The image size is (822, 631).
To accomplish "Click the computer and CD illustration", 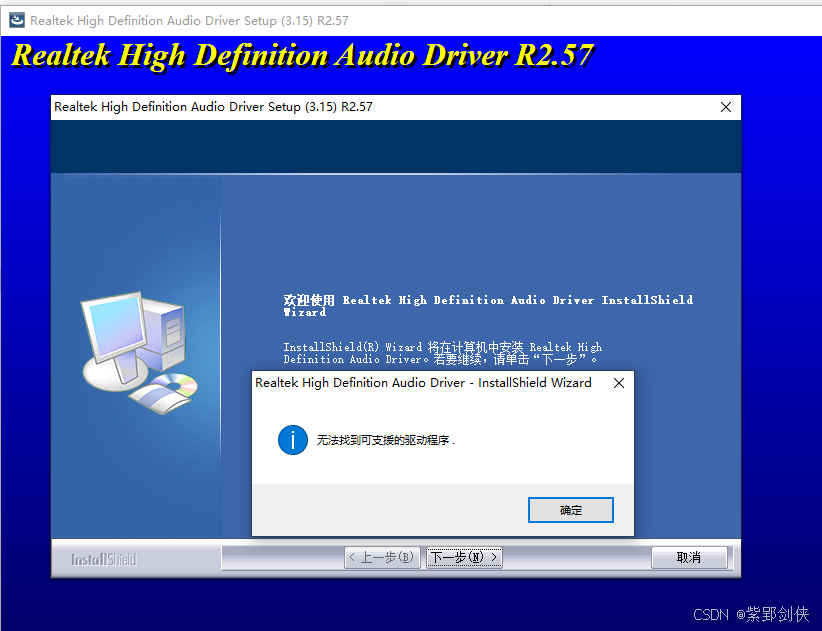I will (139, 353).
